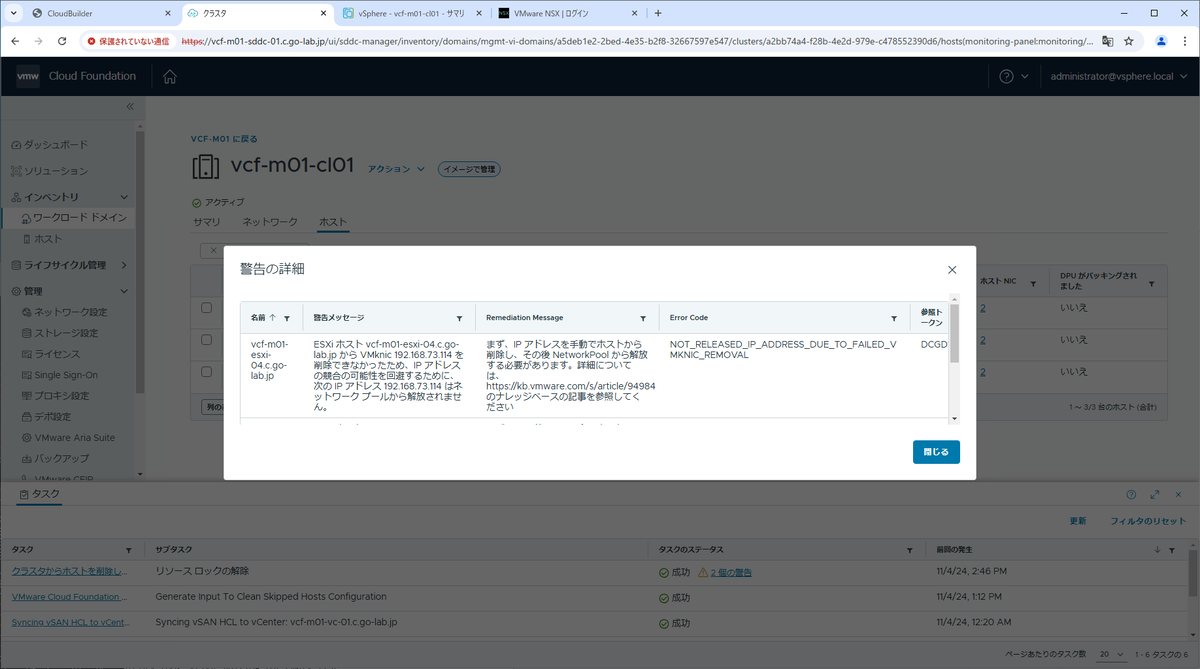Close the 警告の詳細 dialog with the X
Image resolution: width=1200 pixels, height=669 pixels.
(x=951, y=270)
